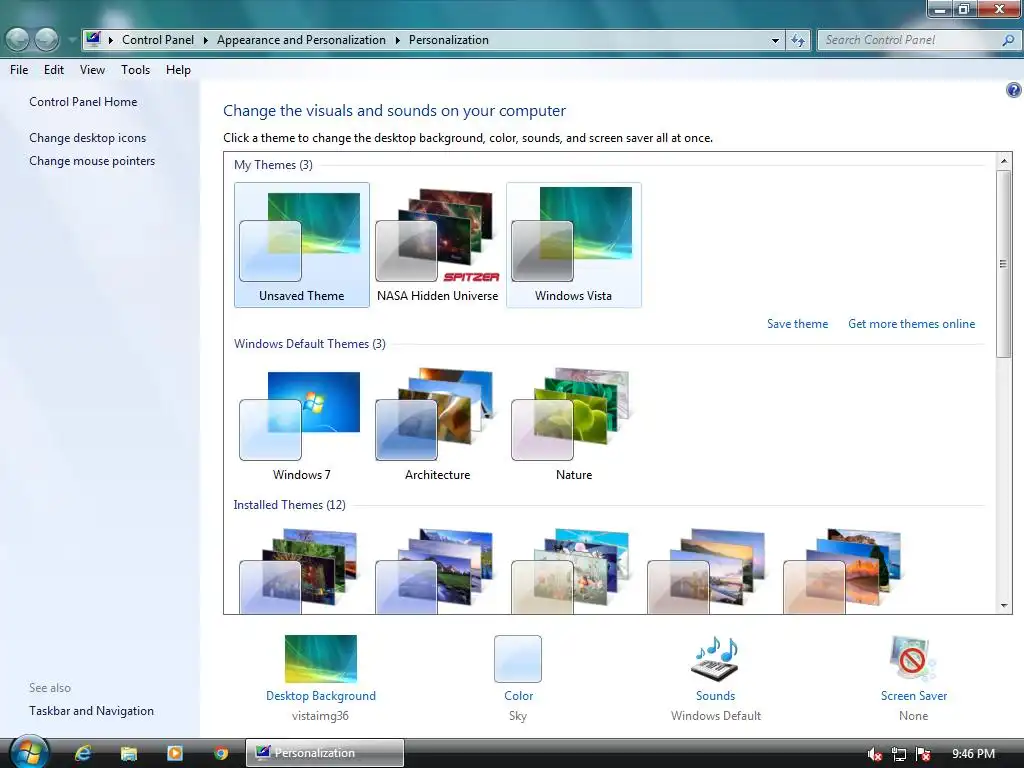Expand breadcrumb arrow after Control Panel
This screenshot has width=1024, height=768.
205,40
